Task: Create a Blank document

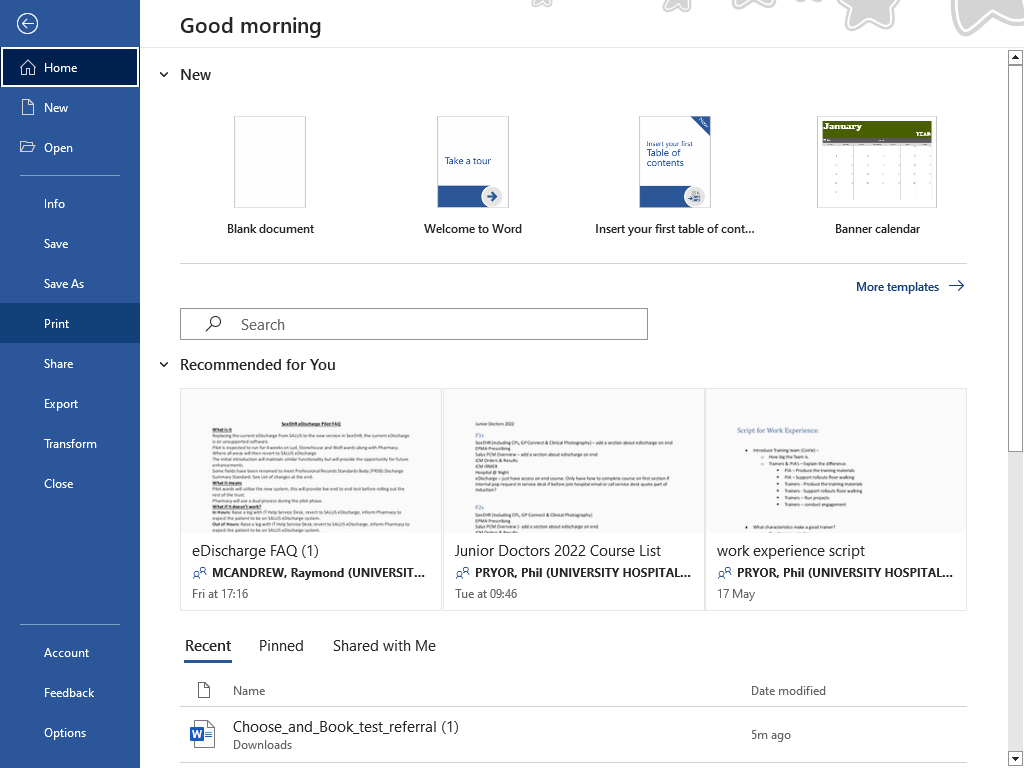Action: 270,175
